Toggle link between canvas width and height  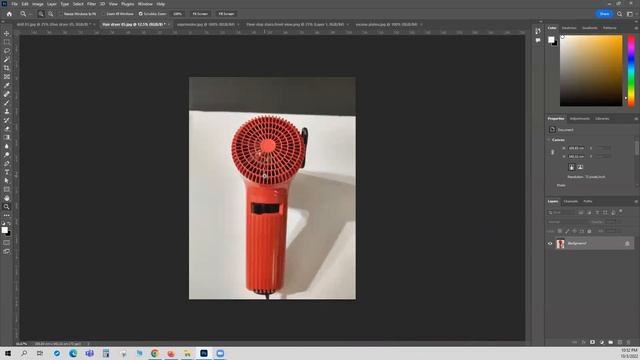(x=553, y=152)
